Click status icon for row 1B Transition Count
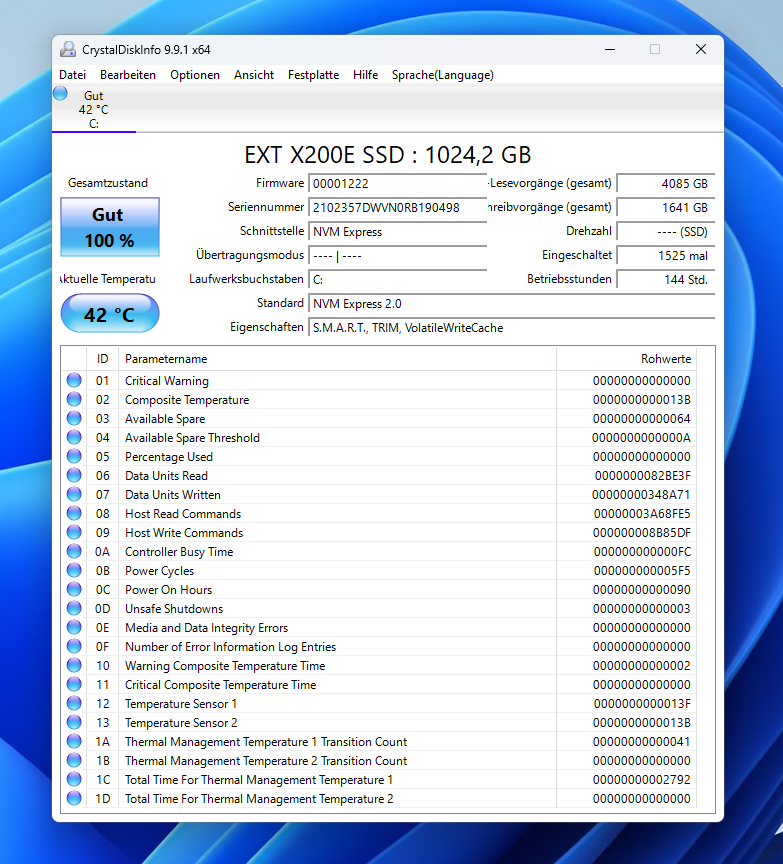 (74, 760)
